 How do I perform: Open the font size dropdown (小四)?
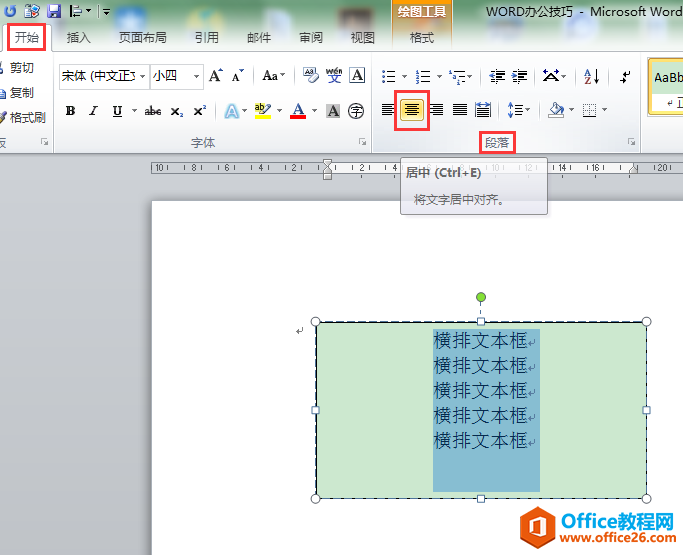pyautogui.click(x=197, y=76)
